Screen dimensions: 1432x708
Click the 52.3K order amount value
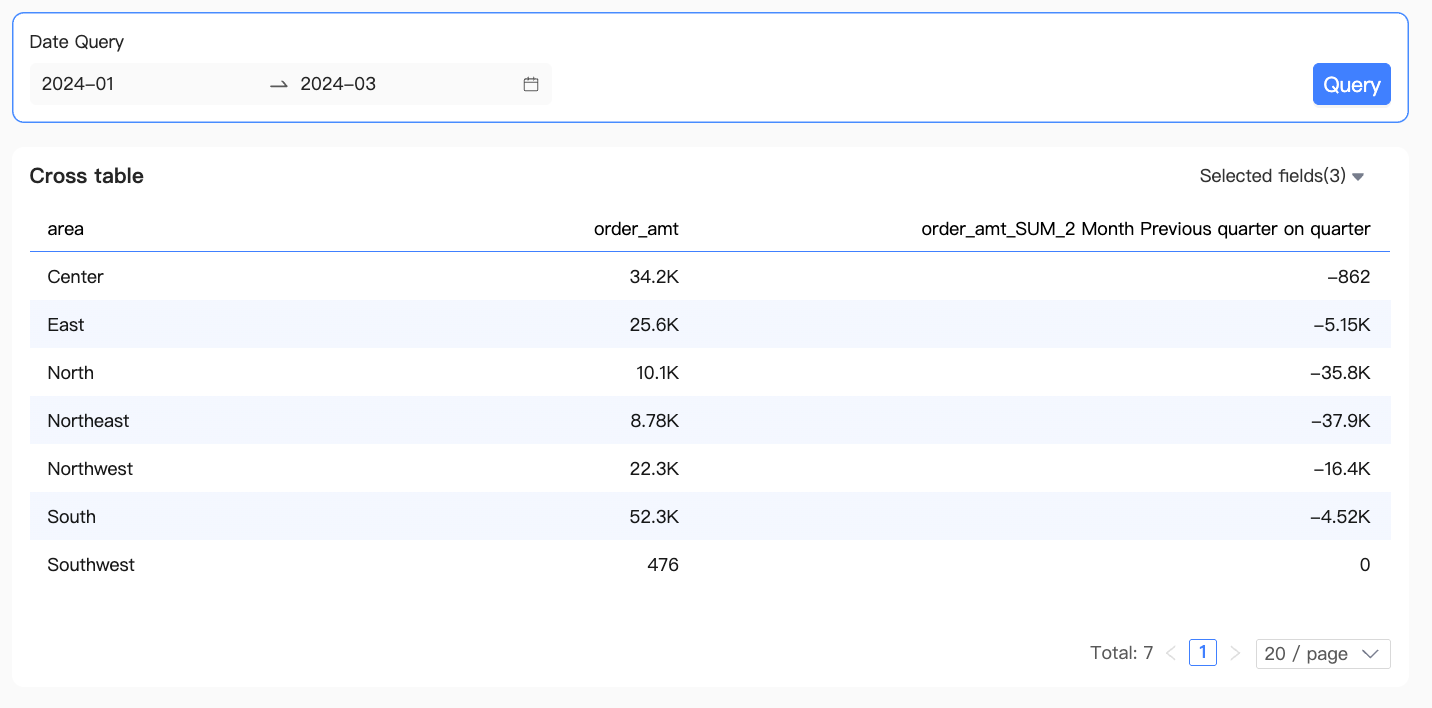coord(654,517)
